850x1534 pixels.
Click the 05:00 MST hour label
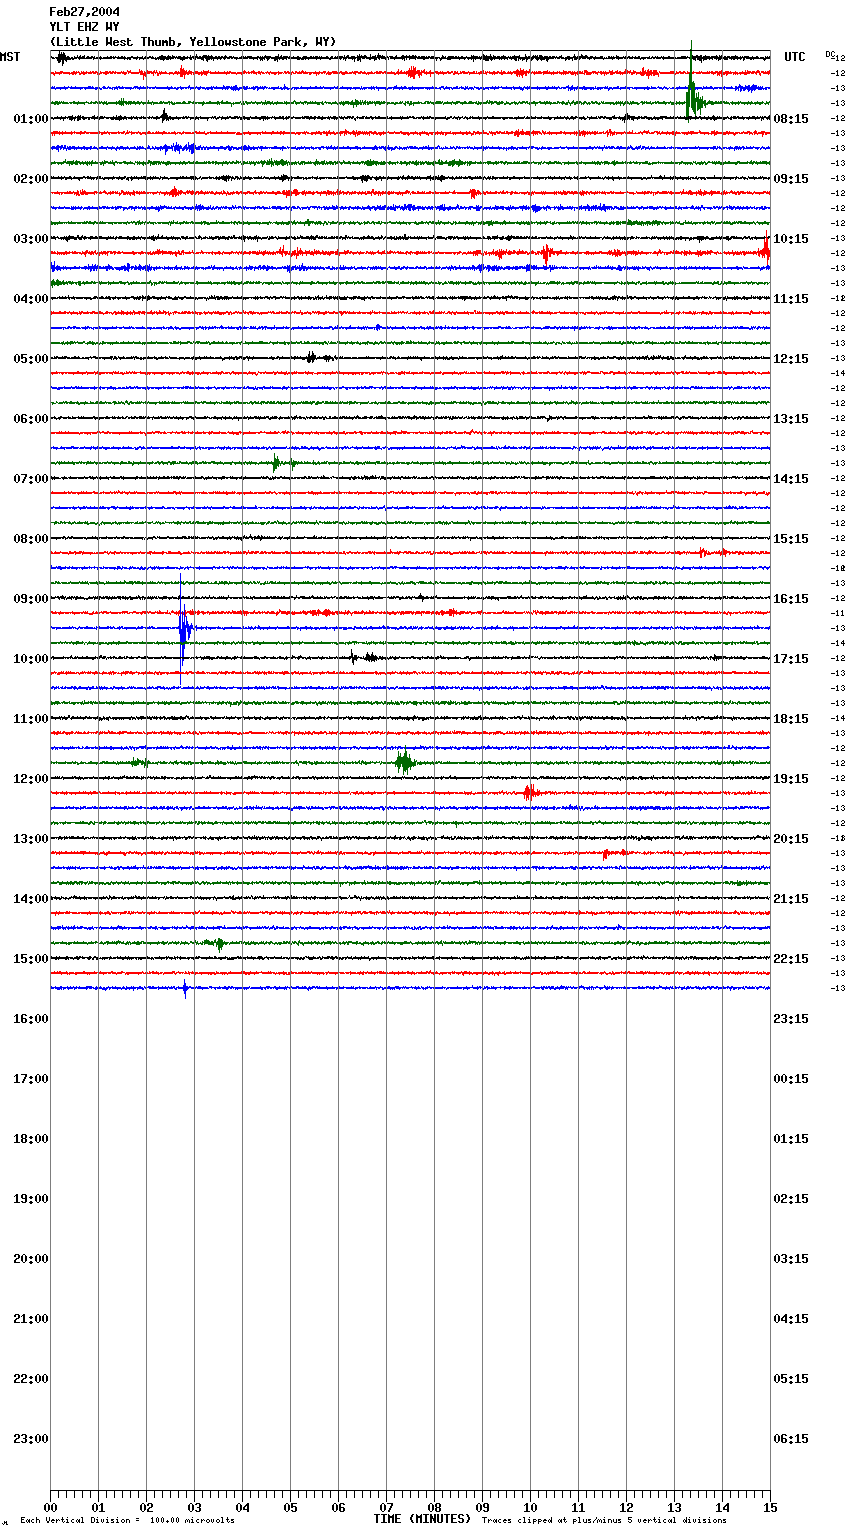31,359
